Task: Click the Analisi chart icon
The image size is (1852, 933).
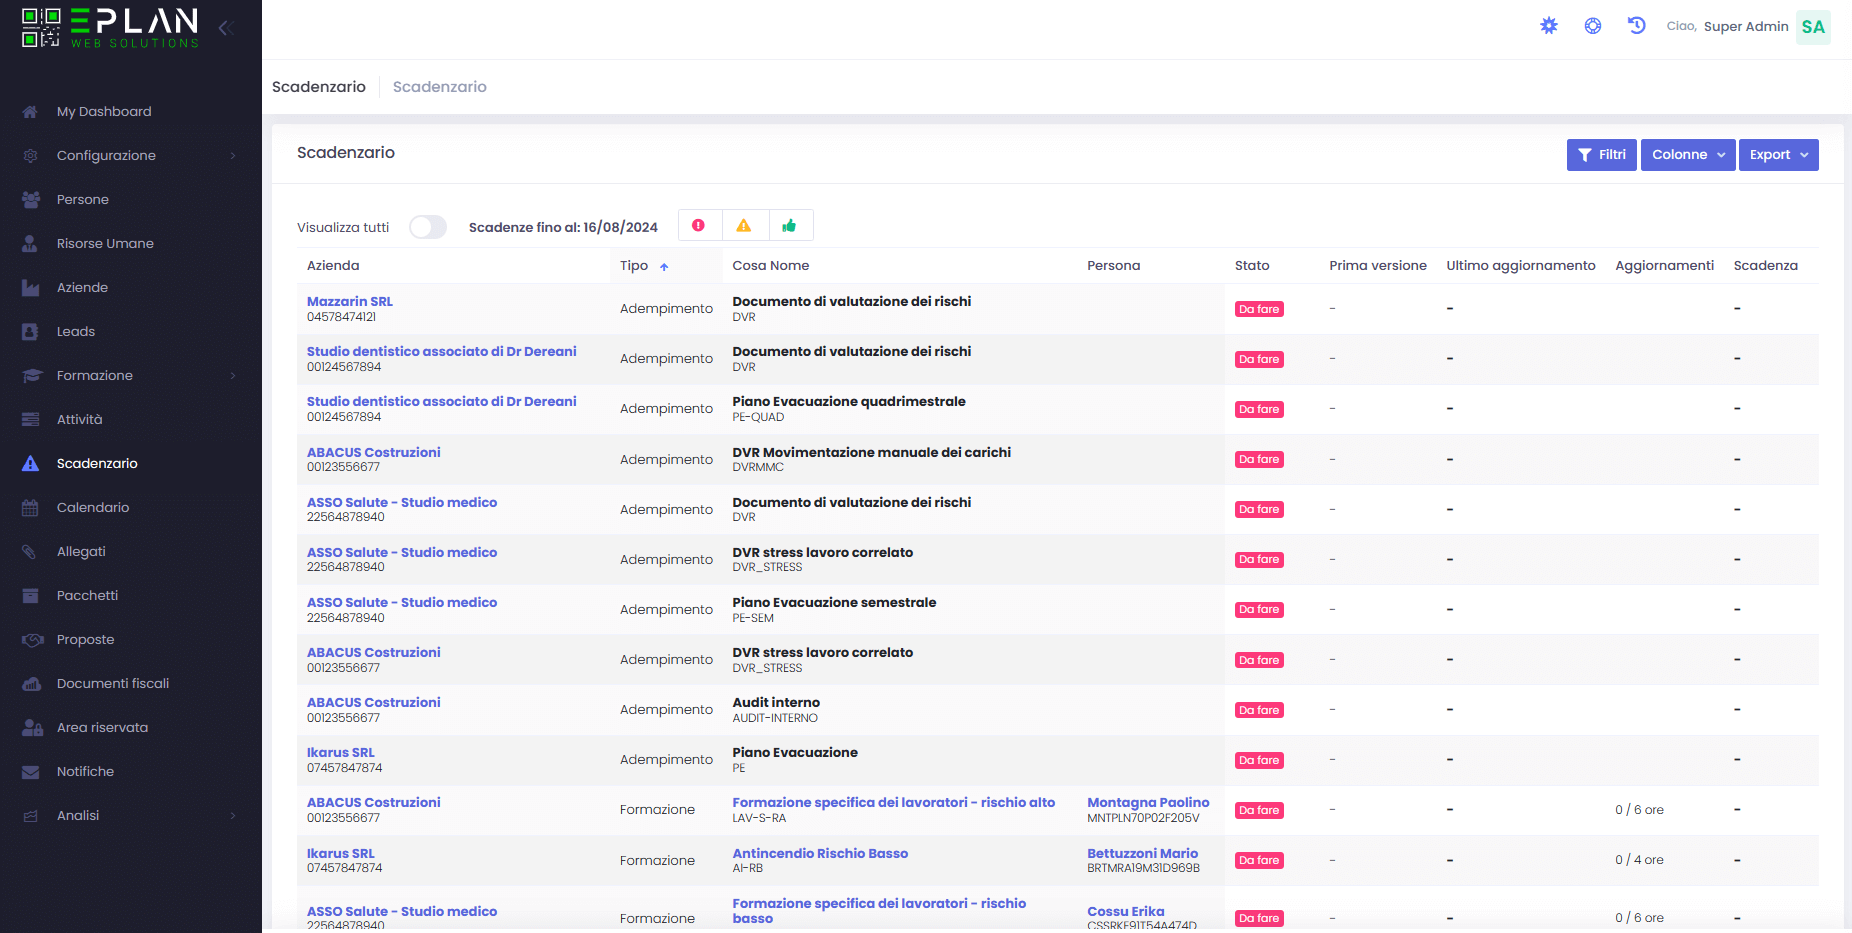Action: click(x=30, y=816)
